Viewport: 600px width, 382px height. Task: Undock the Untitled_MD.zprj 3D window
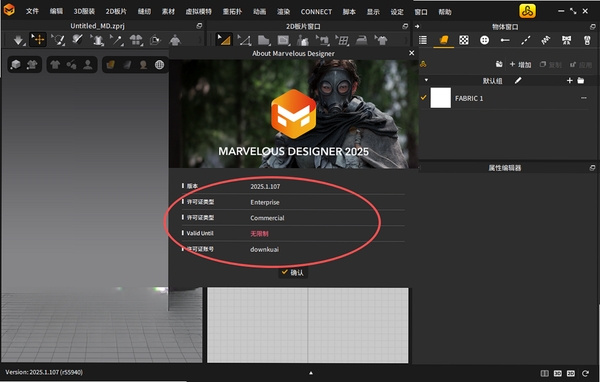click(x=199, y=26)
